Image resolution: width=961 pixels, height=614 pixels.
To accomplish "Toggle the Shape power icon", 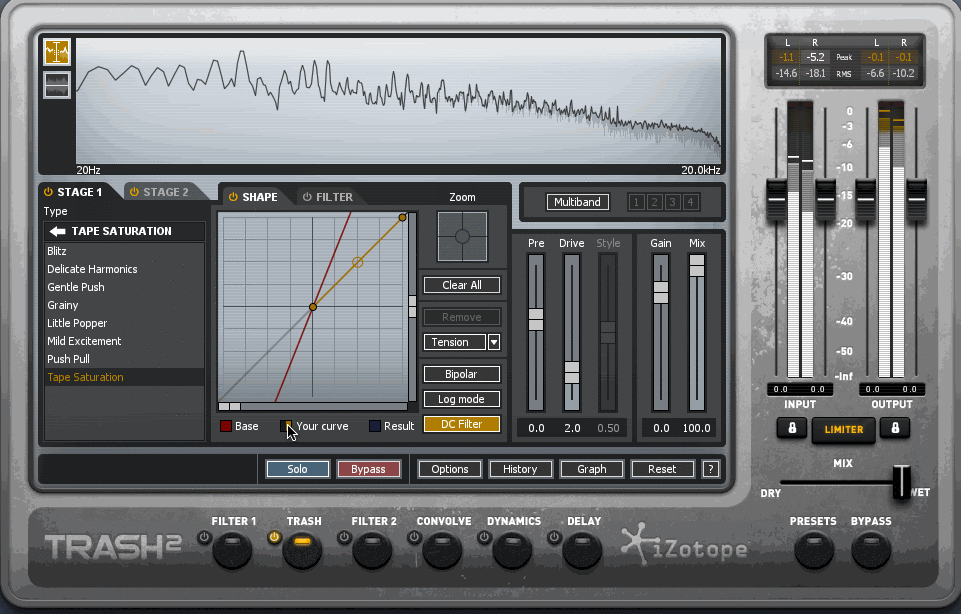I will point(233,197).
